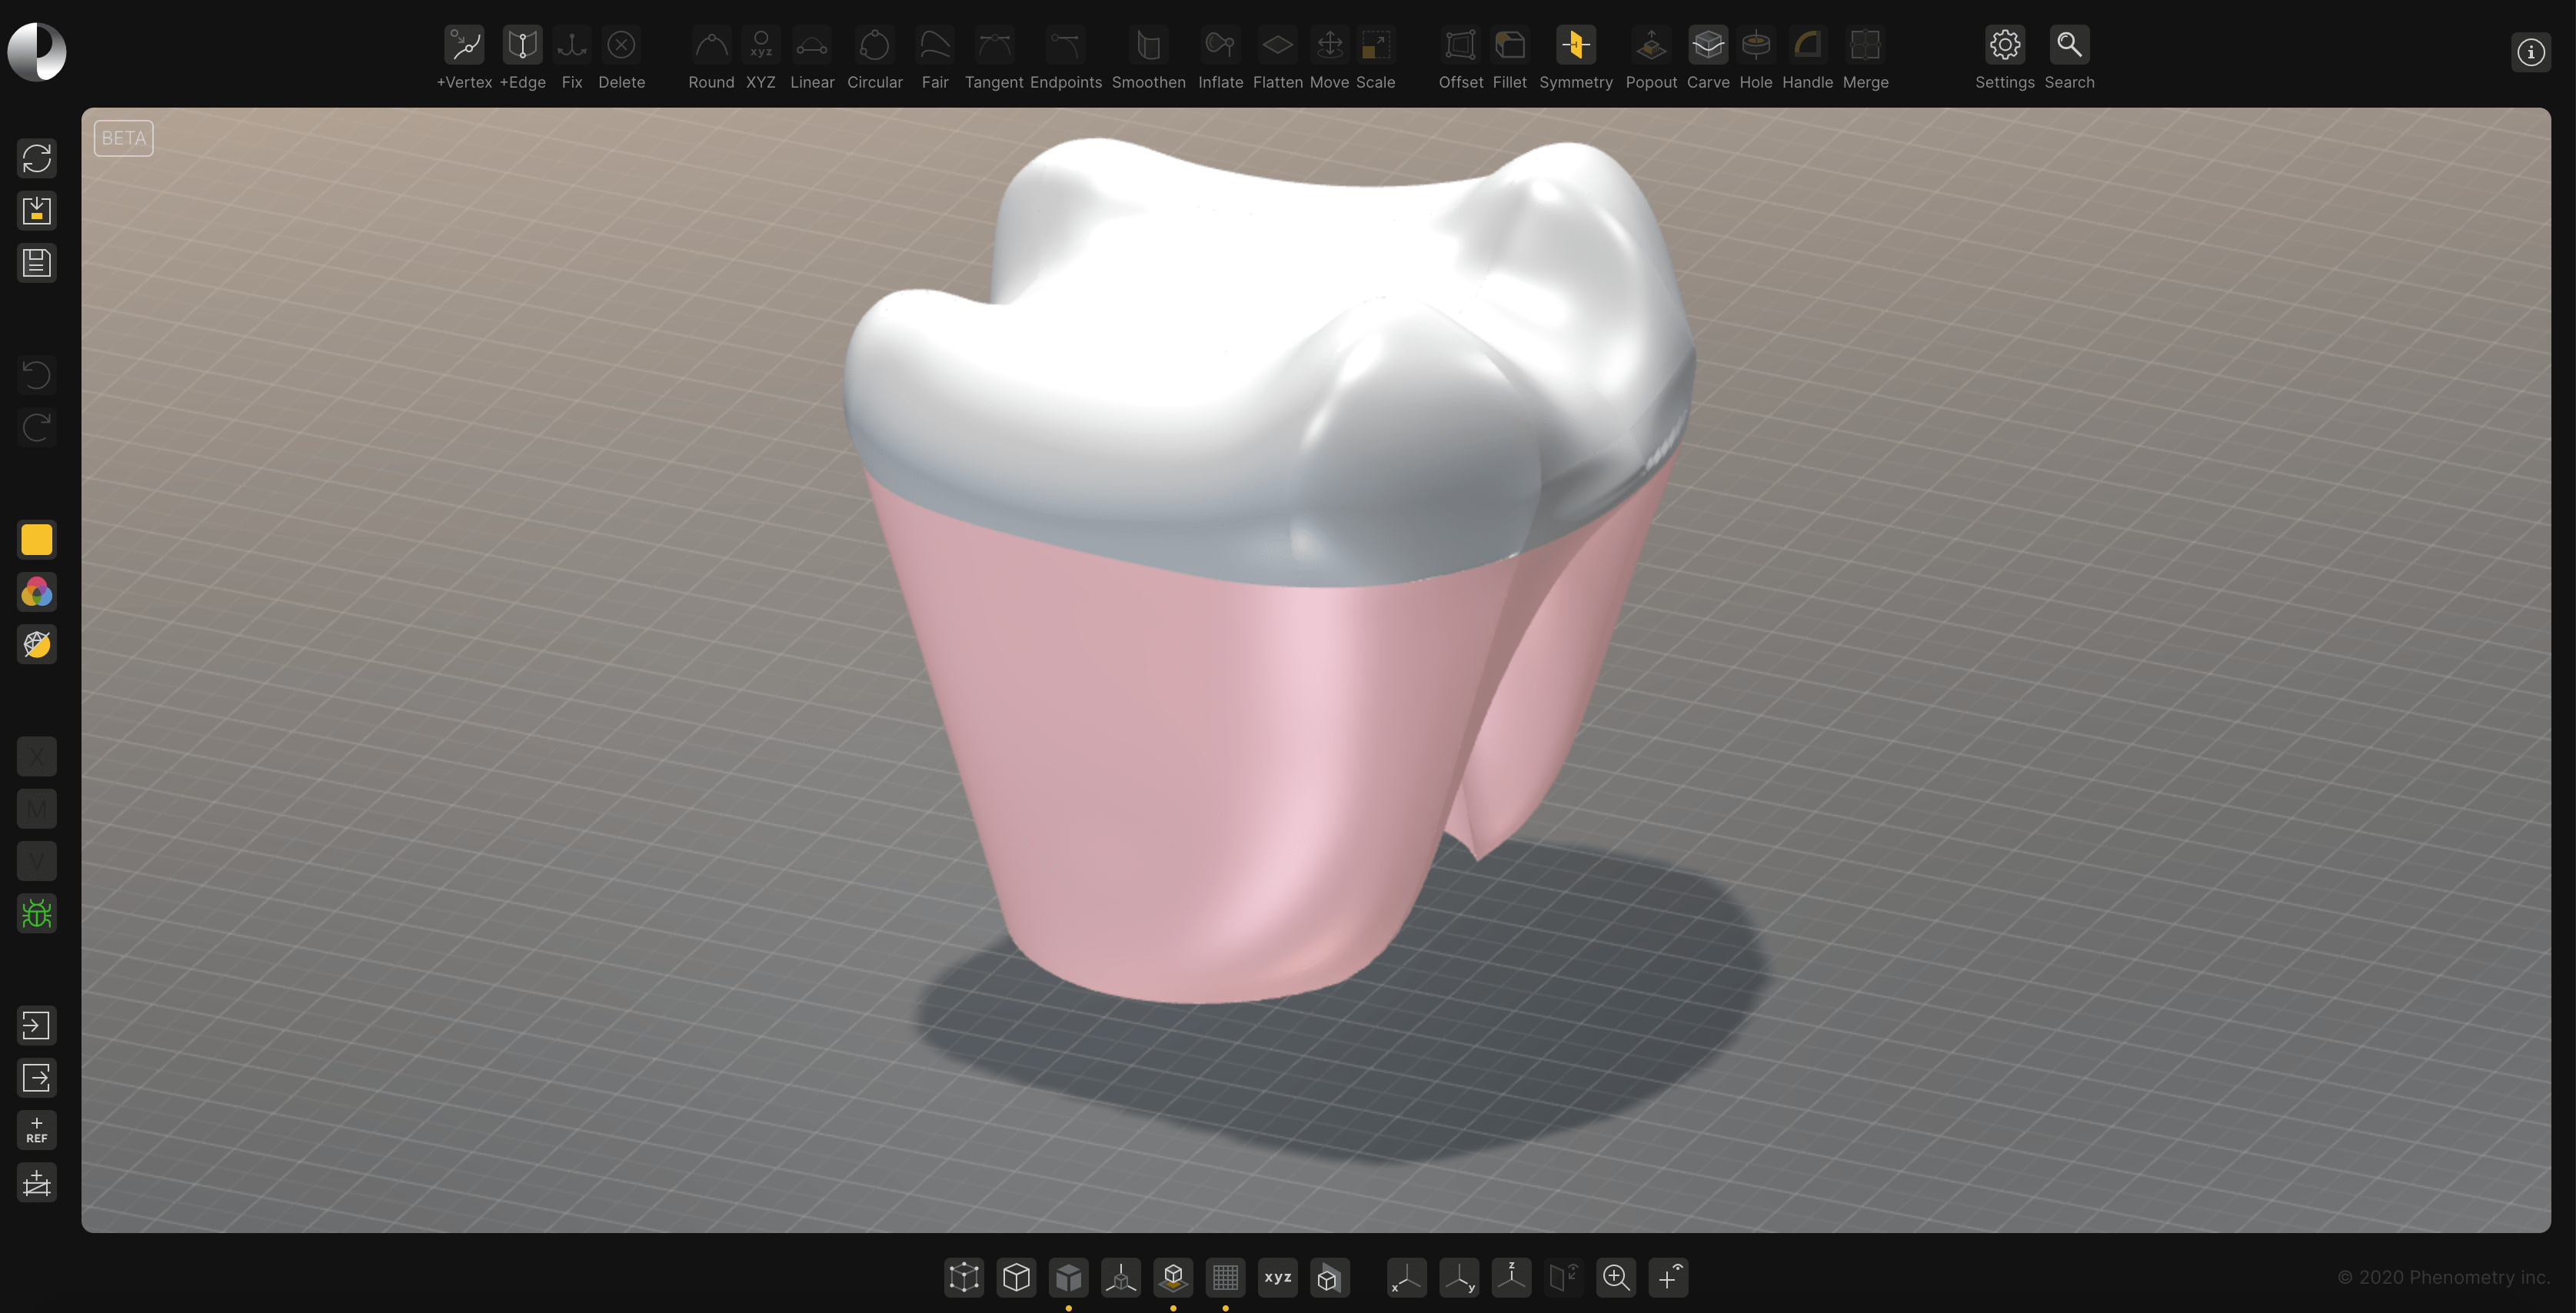The width and height of the screenshot is (2576, 1313).
Task: Undo the last action
Action: pyautogui.click(x=37, y=375)
